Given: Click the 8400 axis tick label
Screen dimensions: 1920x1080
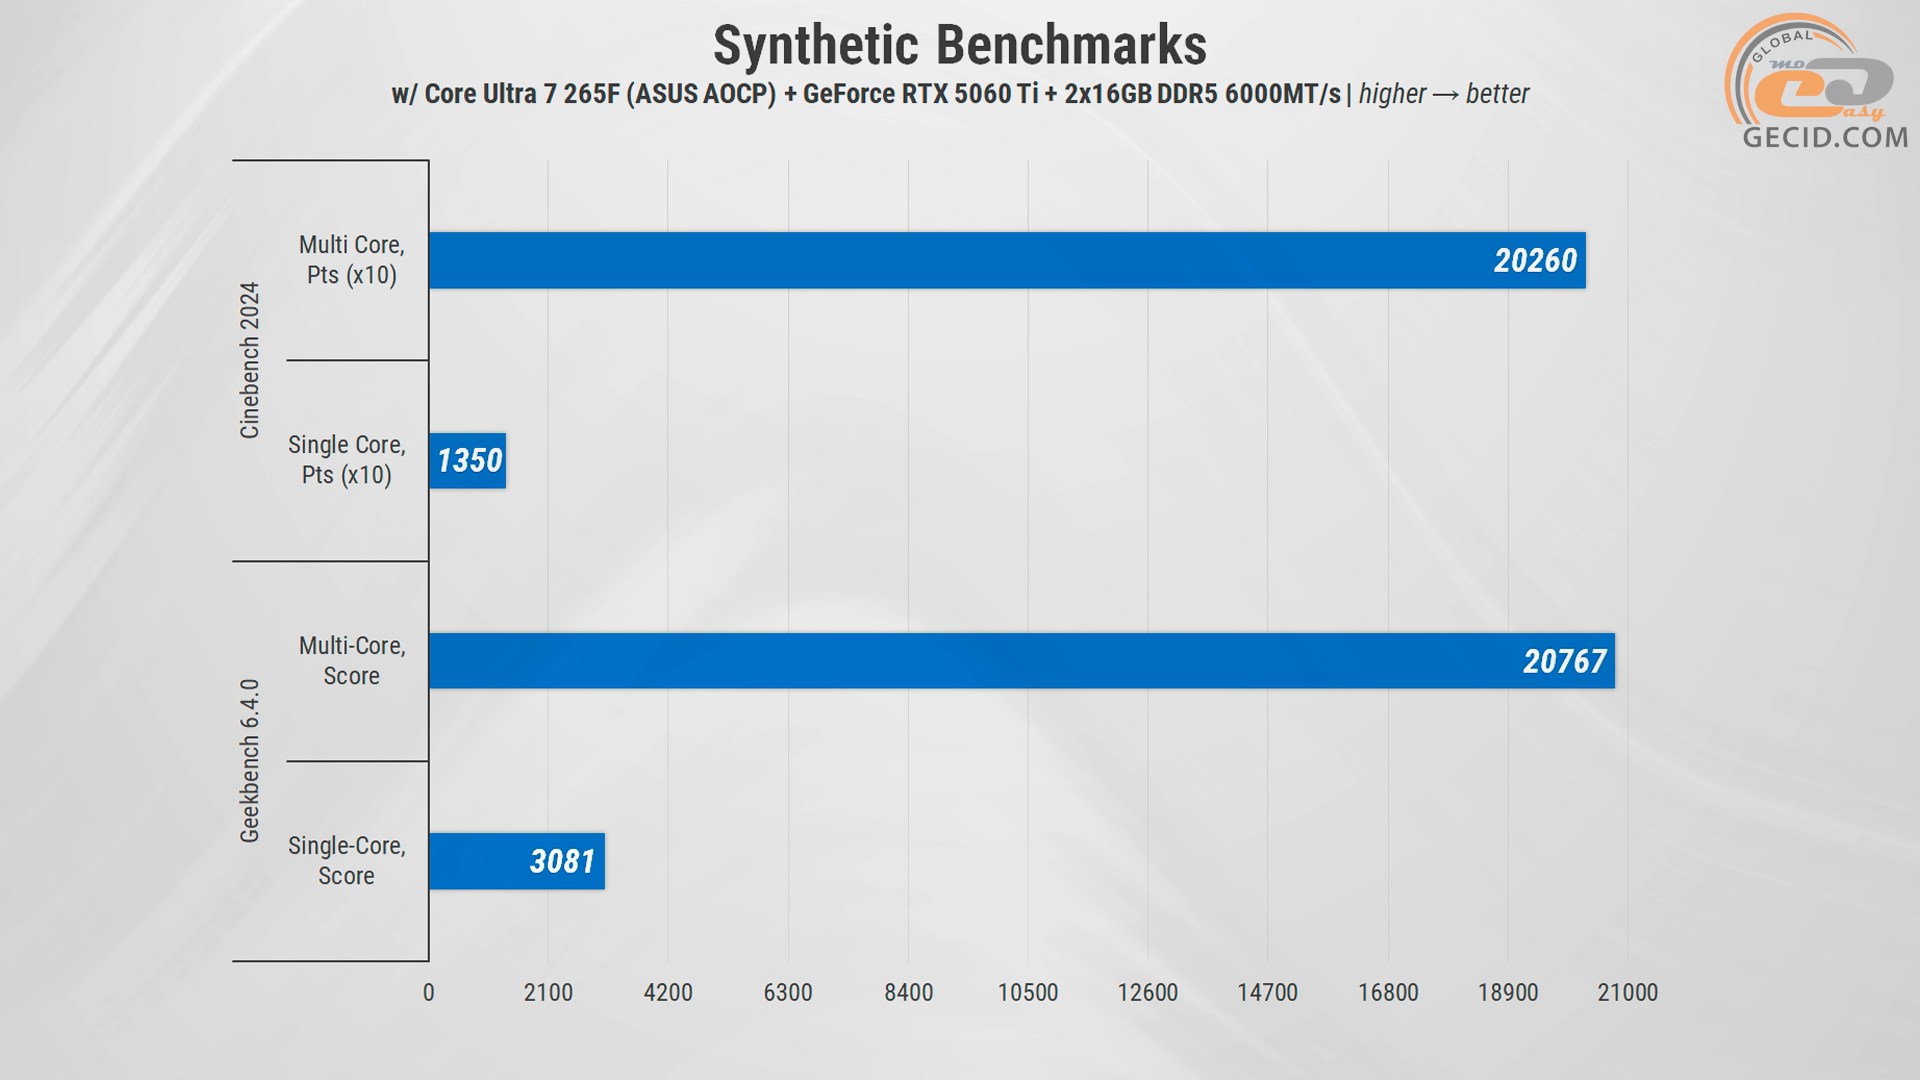Looking at the screenshot, I should [x=908, y=993].
